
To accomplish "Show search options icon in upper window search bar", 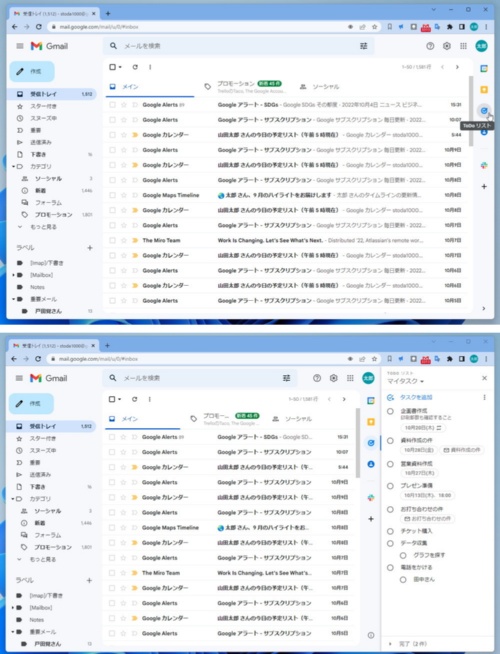I will (x=364, y=46).
